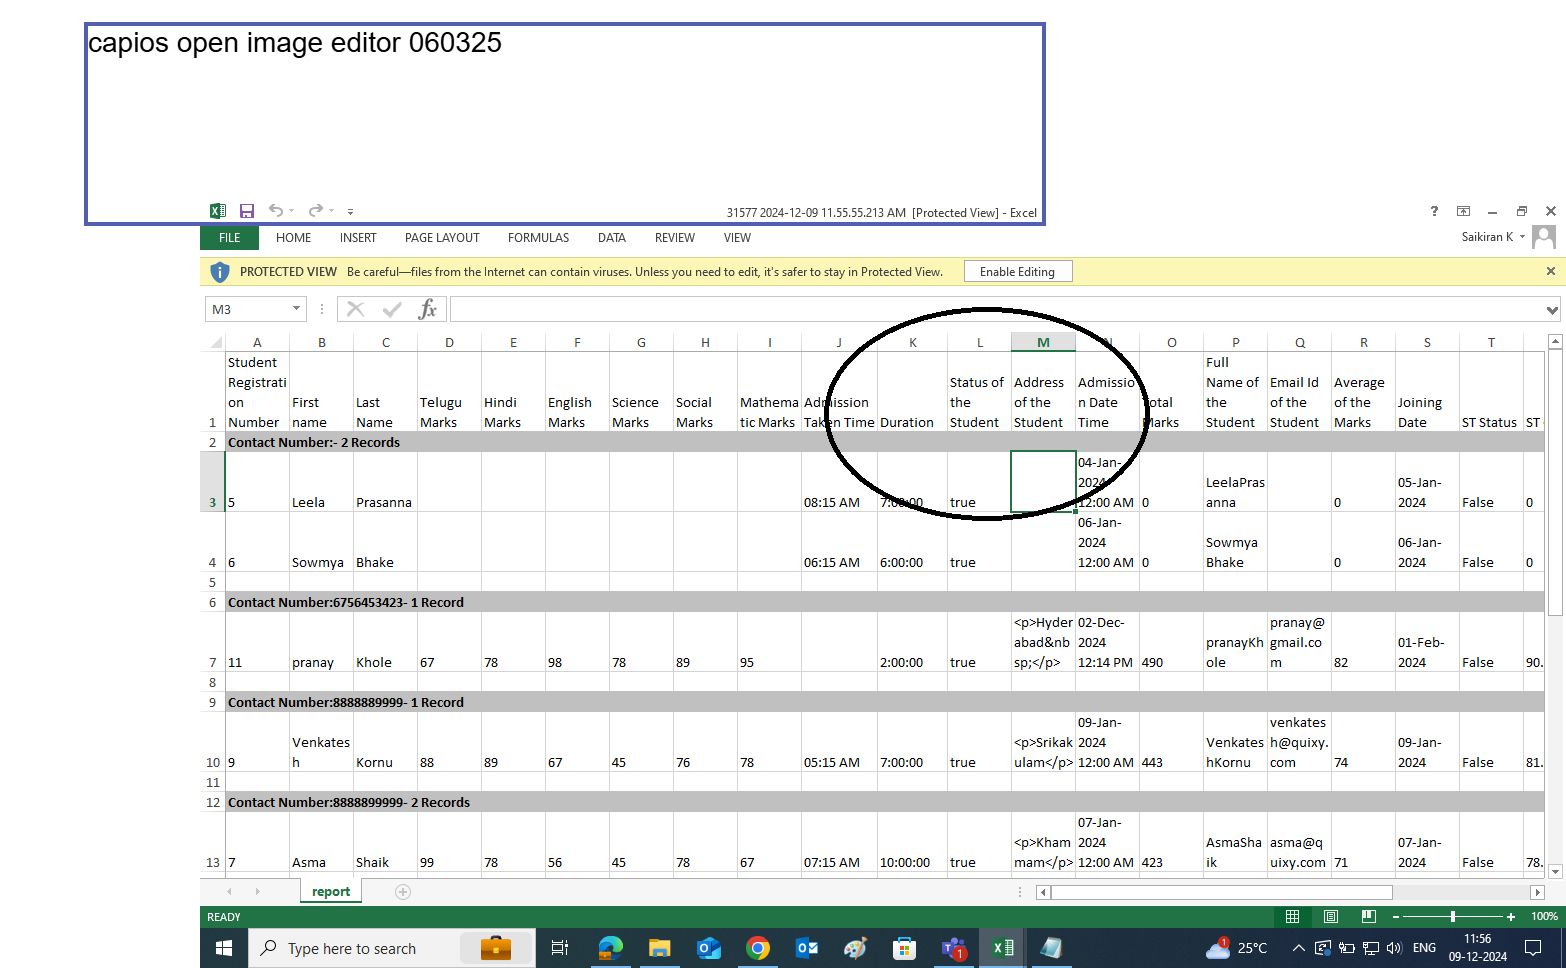Click the Select All corner triangle
The width and height of the screenshot is (1566, 968).
[216, 342]
